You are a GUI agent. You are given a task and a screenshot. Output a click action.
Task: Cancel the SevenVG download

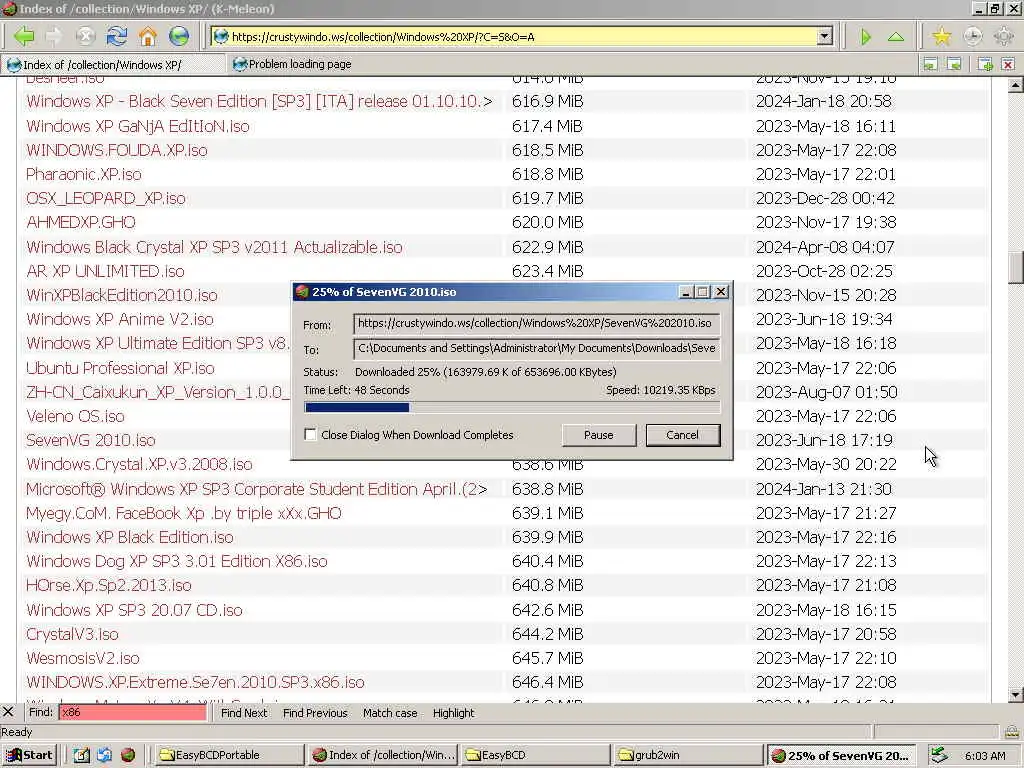682,435
